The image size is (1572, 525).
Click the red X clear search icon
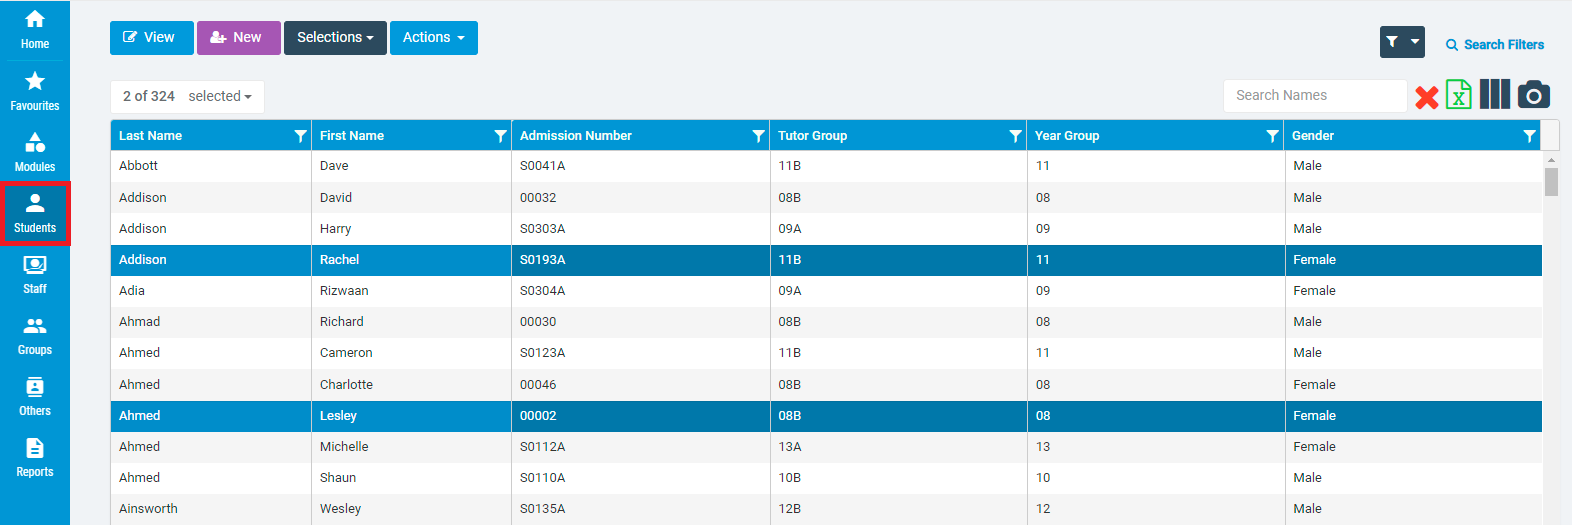click(1427, 97)
